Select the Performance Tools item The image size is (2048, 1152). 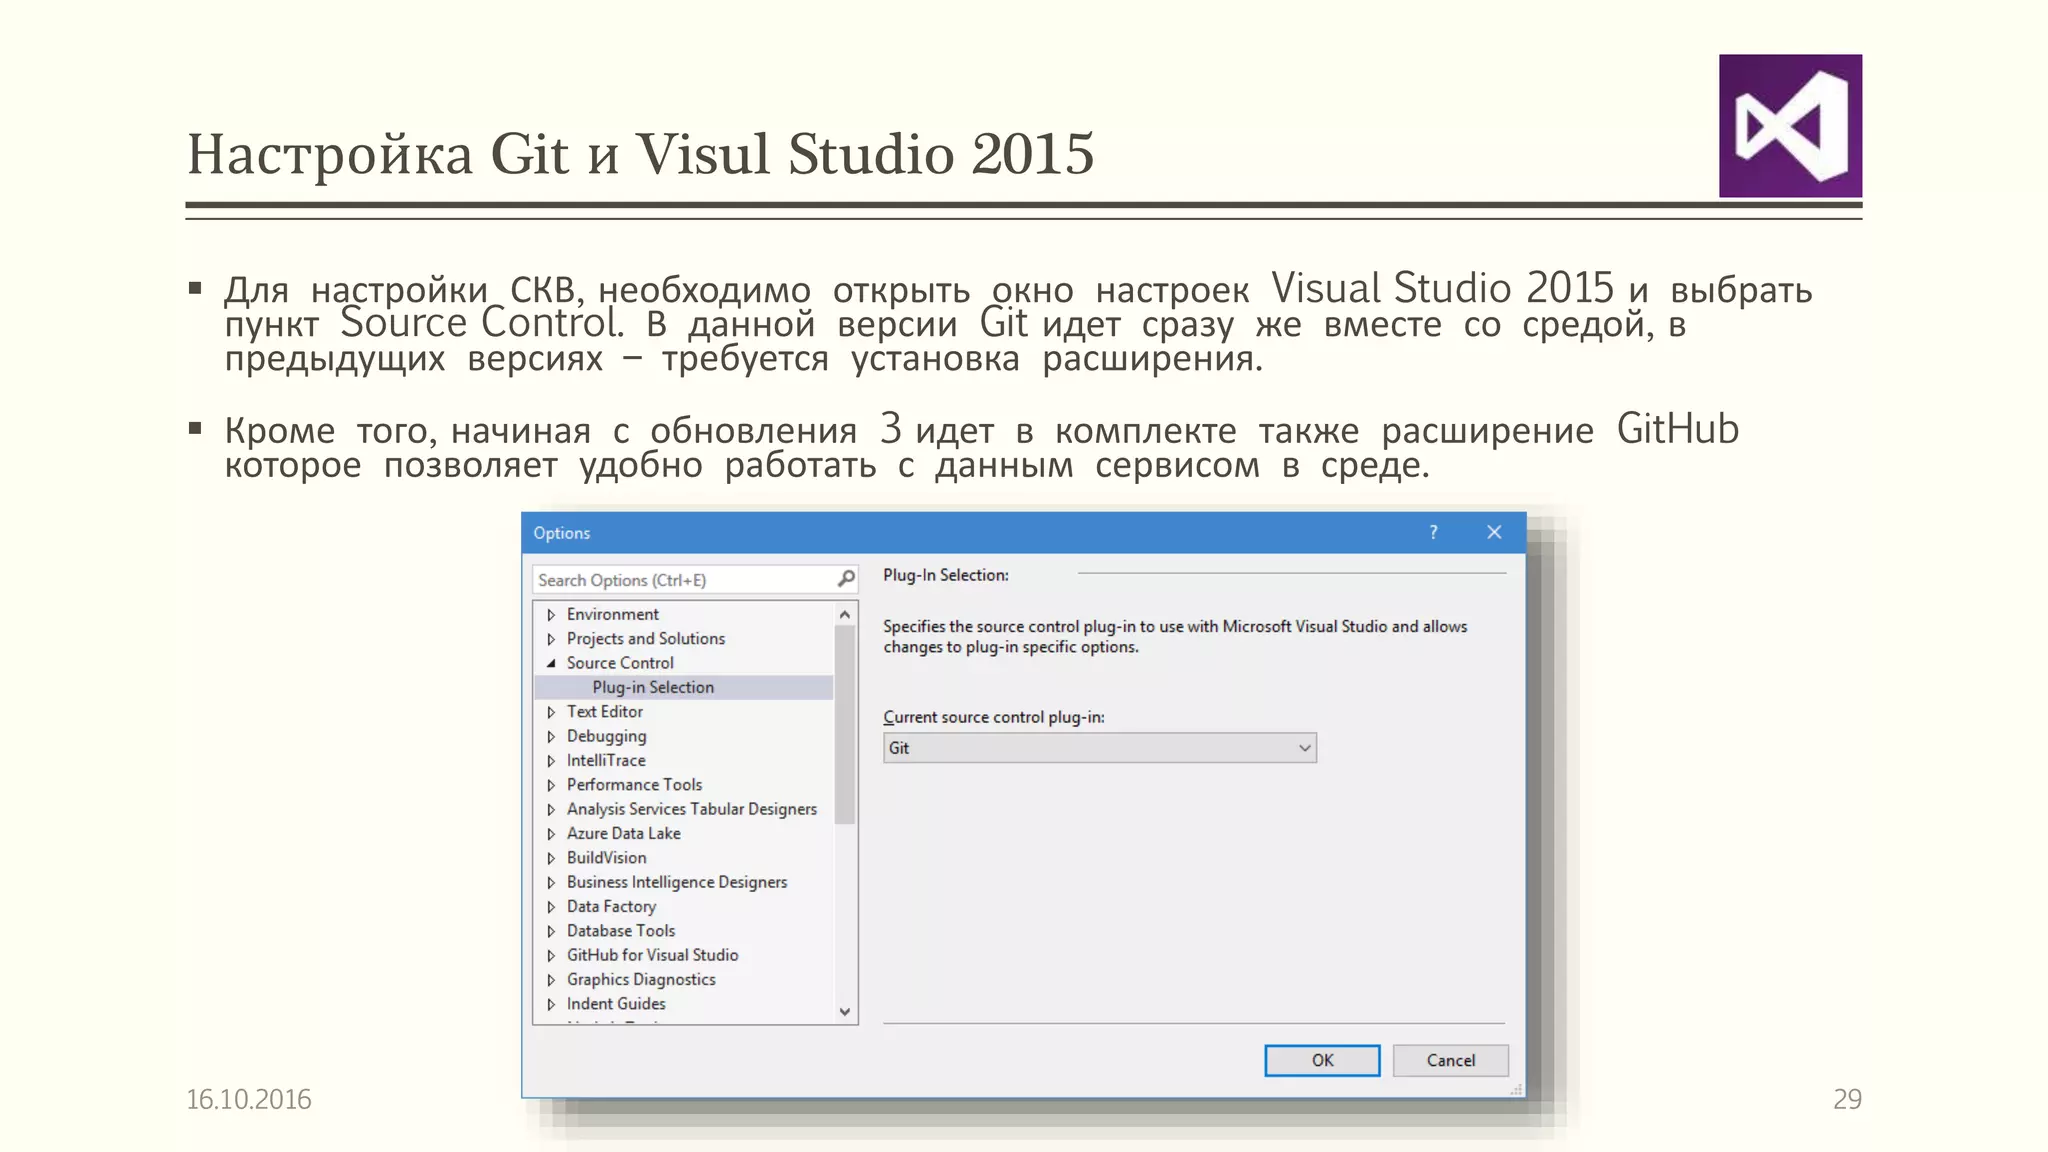pos(634,784)
